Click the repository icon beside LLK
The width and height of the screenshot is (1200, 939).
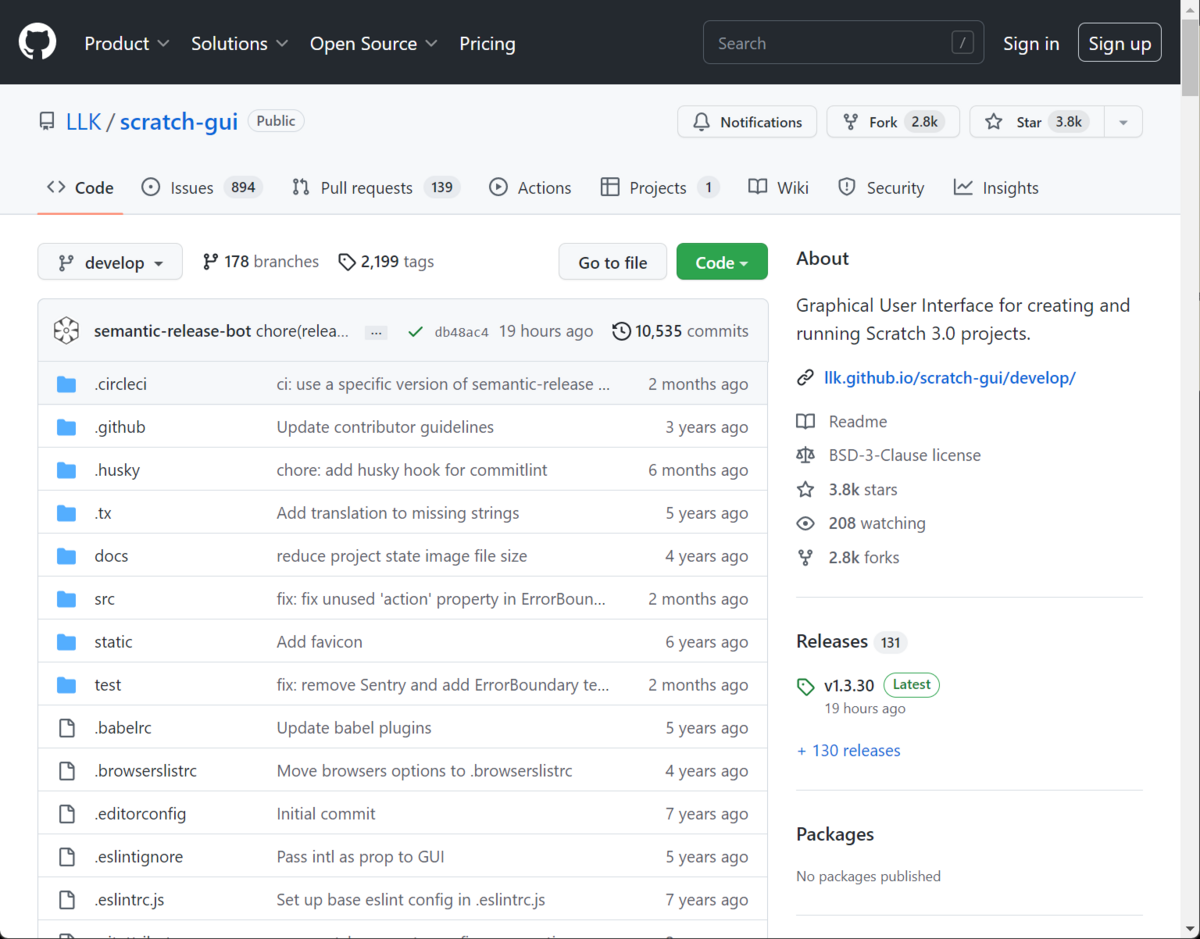(x=47, y=122)
